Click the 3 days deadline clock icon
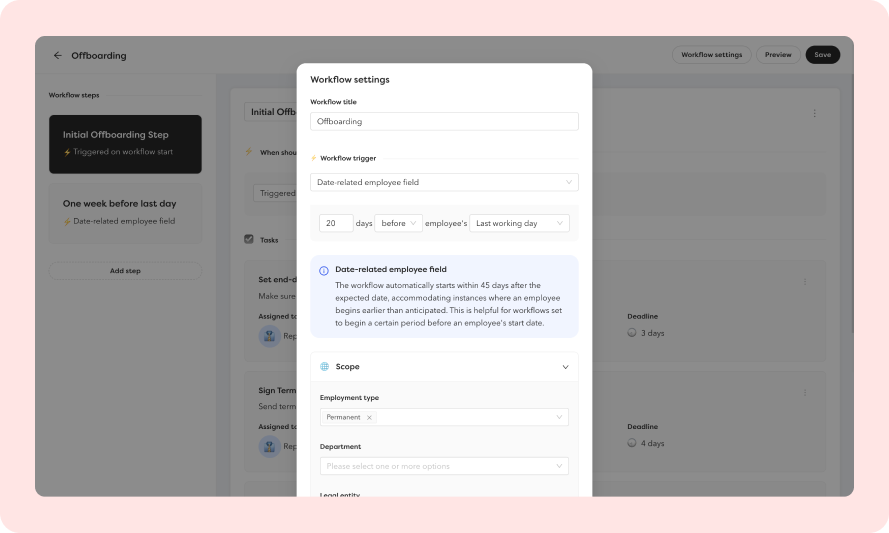Screen dimensions: 889x533 632,333
